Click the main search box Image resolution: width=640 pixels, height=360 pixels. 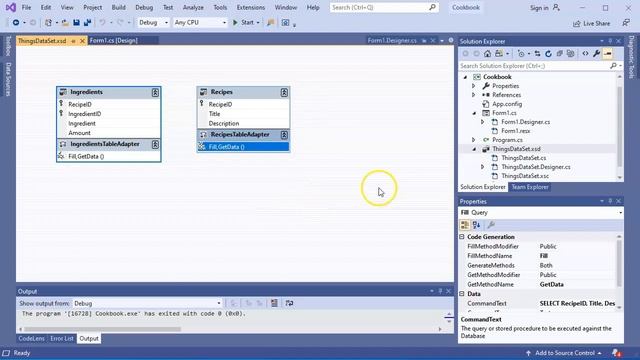click(384, 7)
